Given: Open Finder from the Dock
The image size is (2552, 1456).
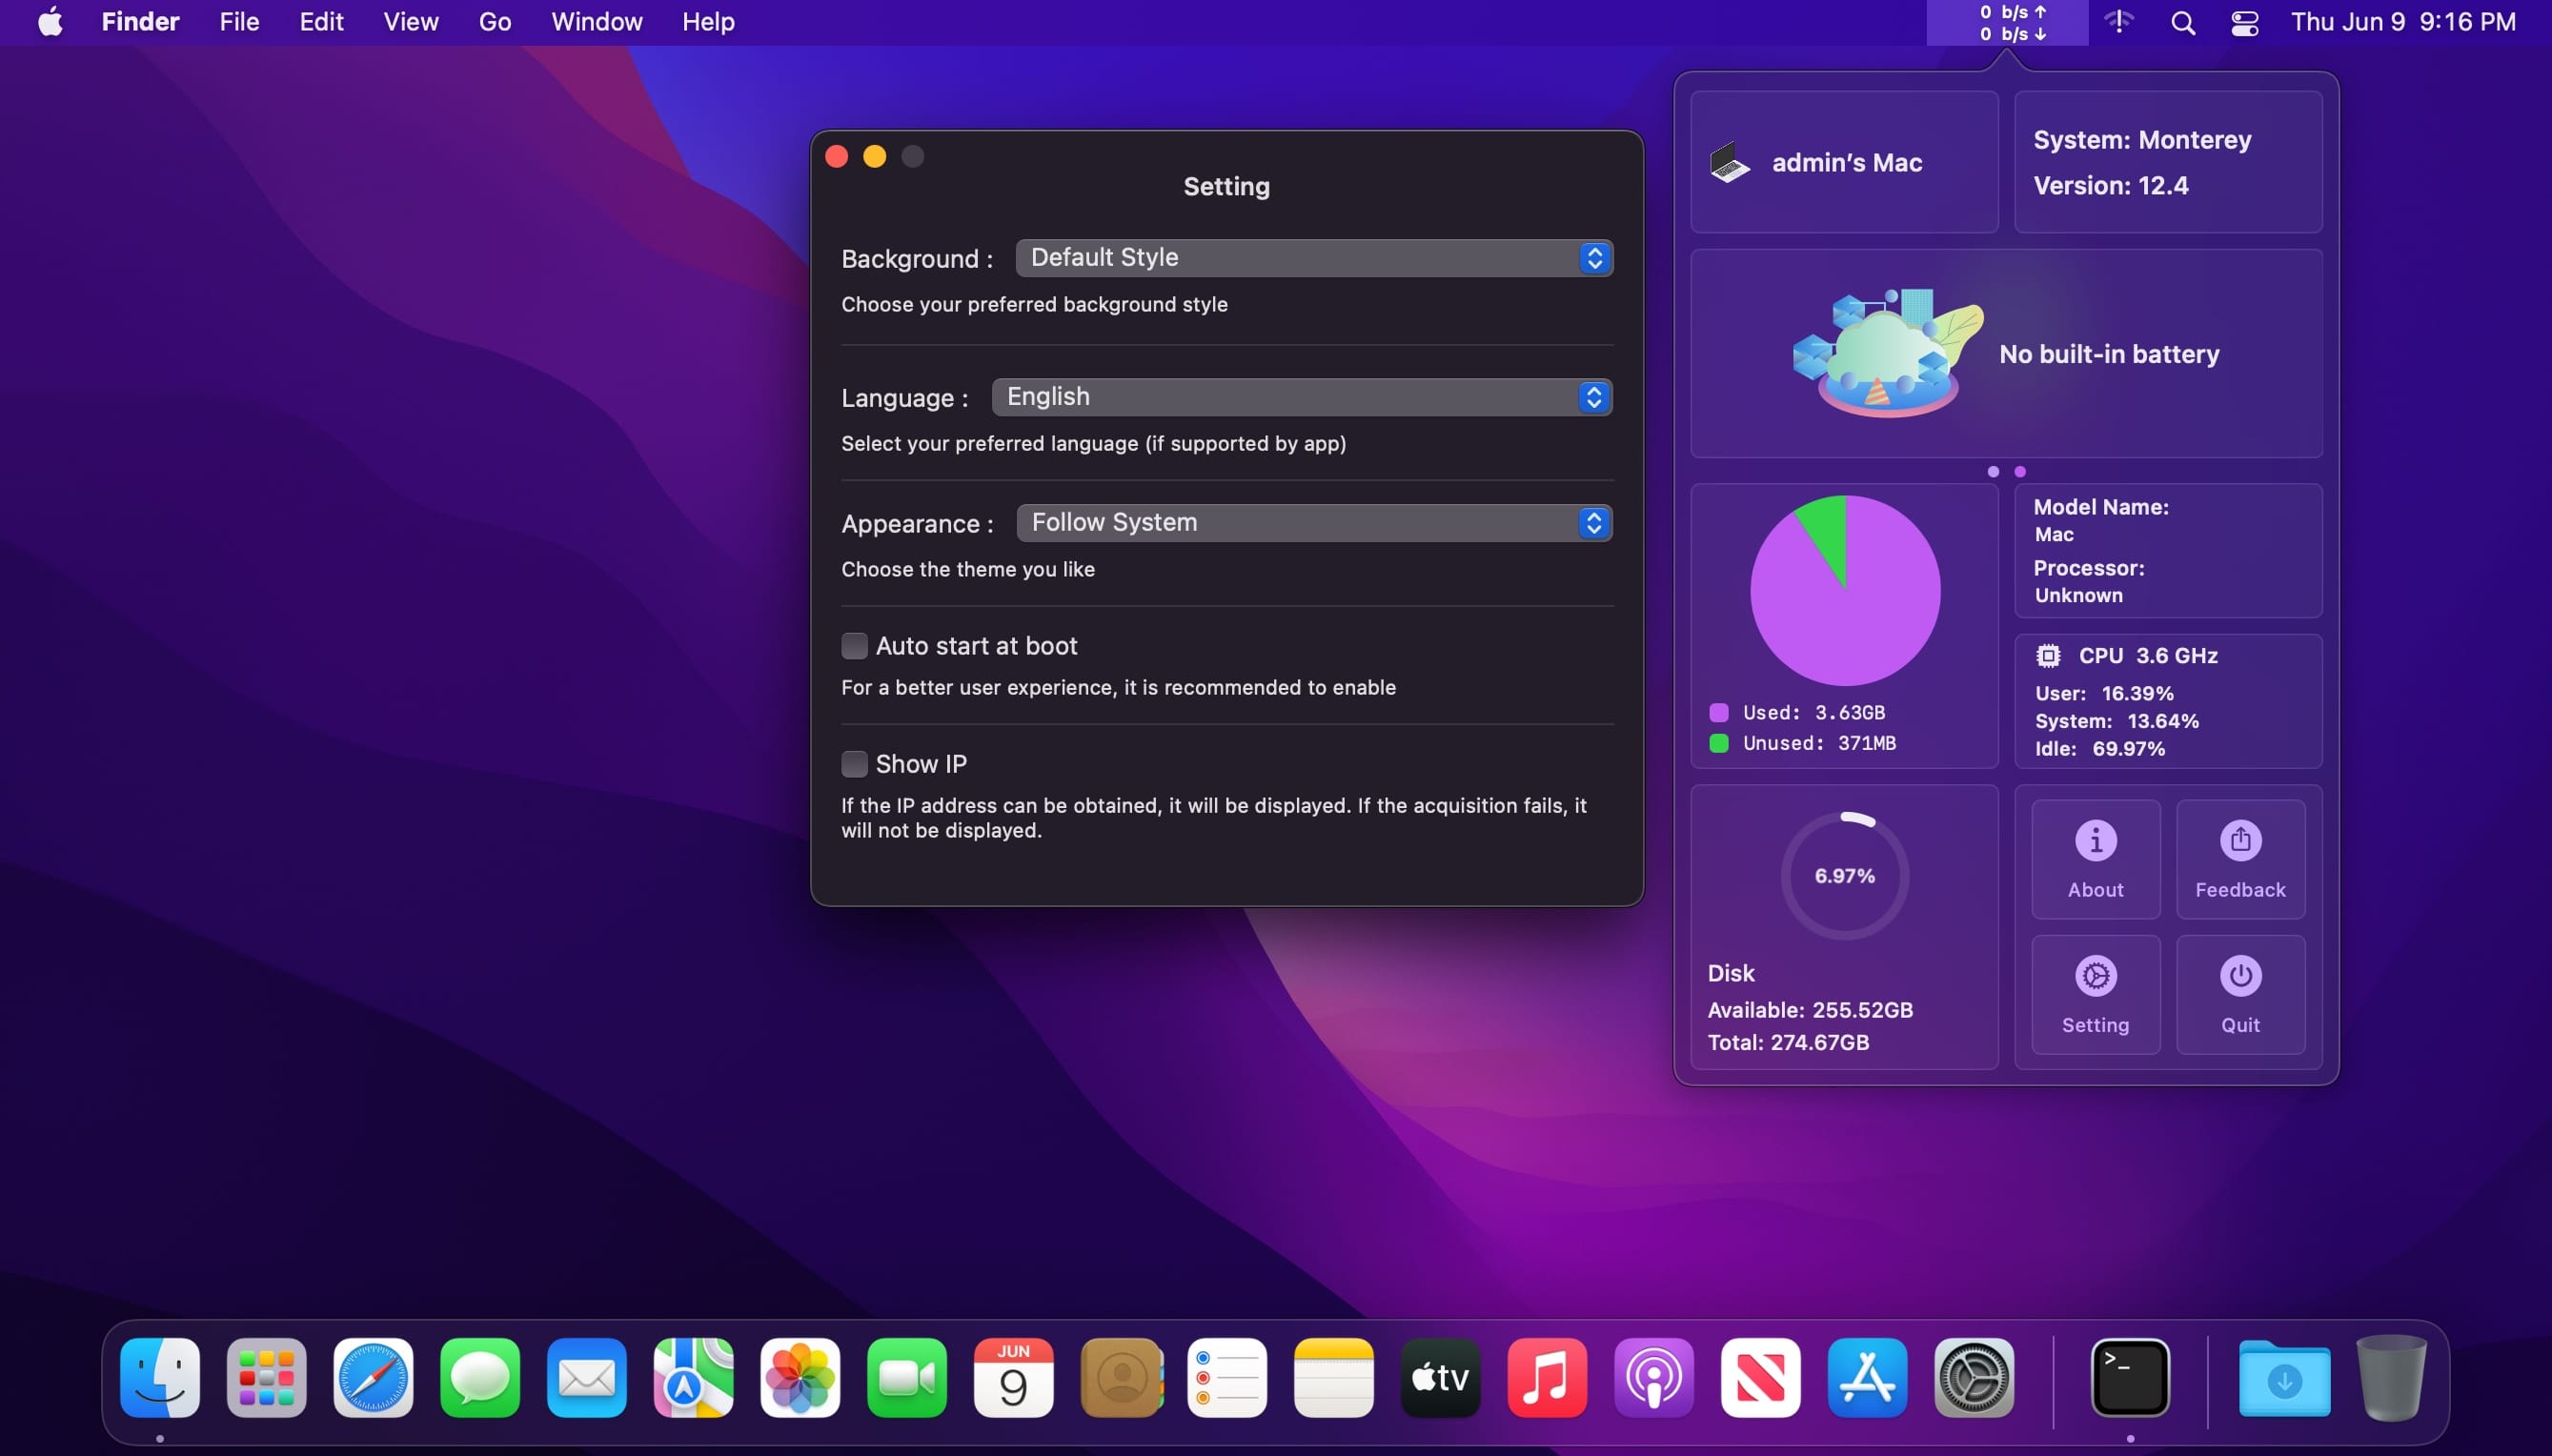Looking at the screenshot, I should click(160, 1378).
